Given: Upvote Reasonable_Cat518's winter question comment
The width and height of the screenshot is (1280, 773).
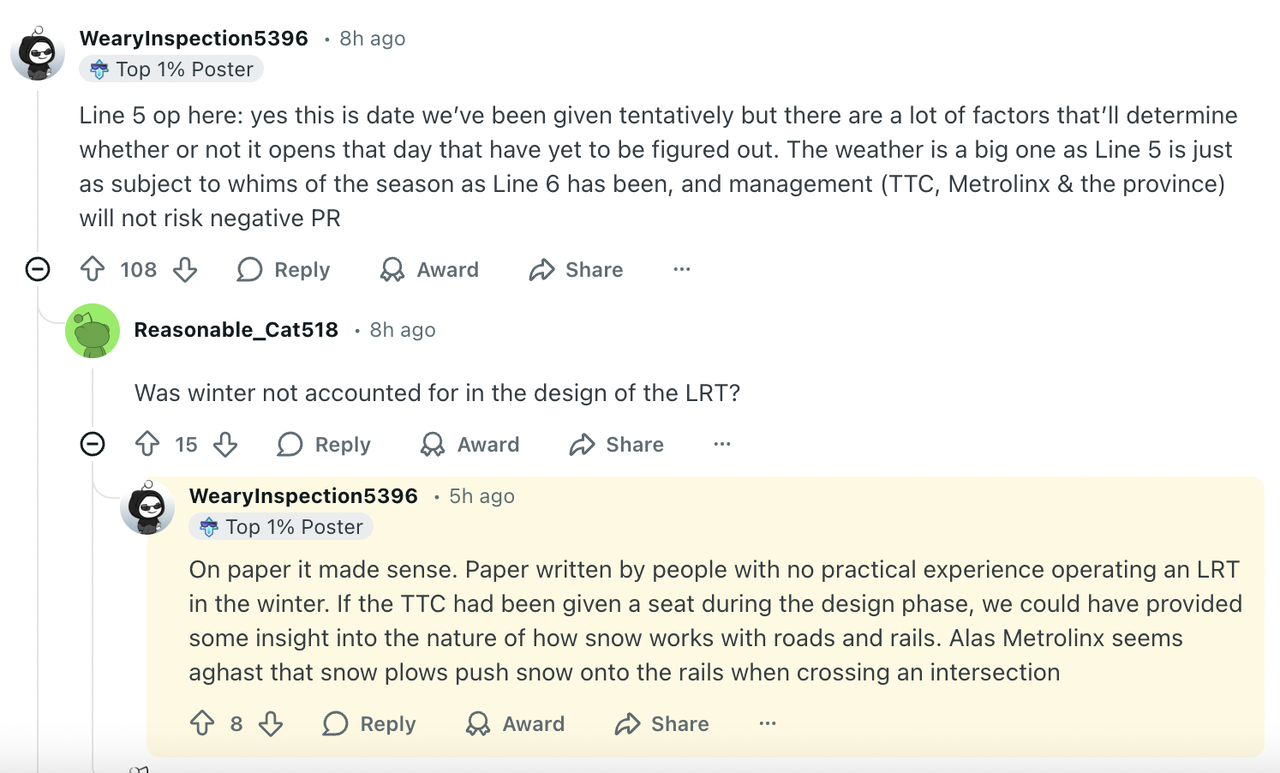Looking at the screenshot, I should pos(147,444).
